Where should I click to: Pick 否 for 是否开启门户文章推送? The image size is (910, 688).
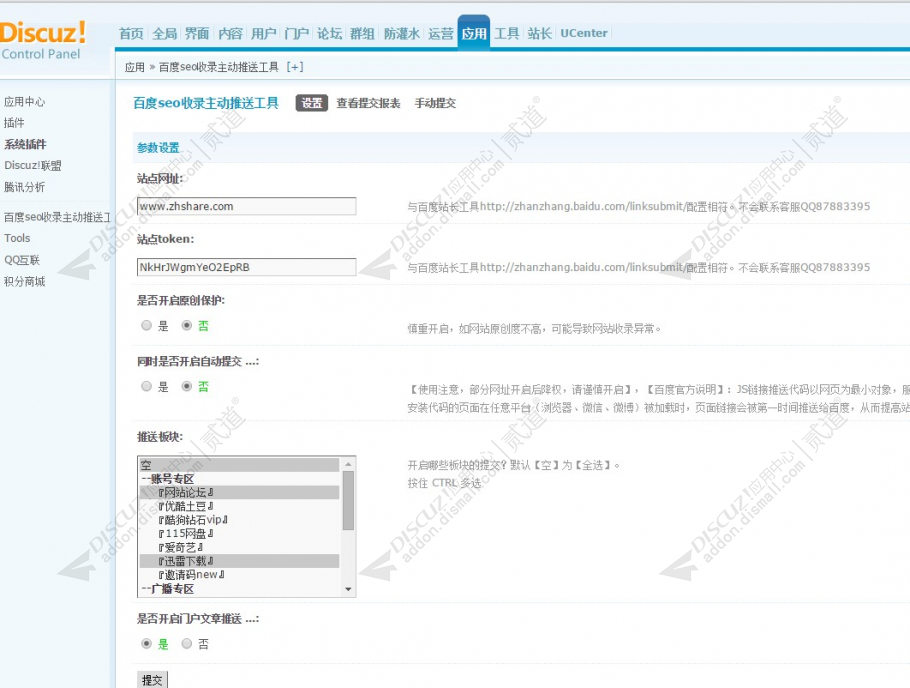pos(187,644)
